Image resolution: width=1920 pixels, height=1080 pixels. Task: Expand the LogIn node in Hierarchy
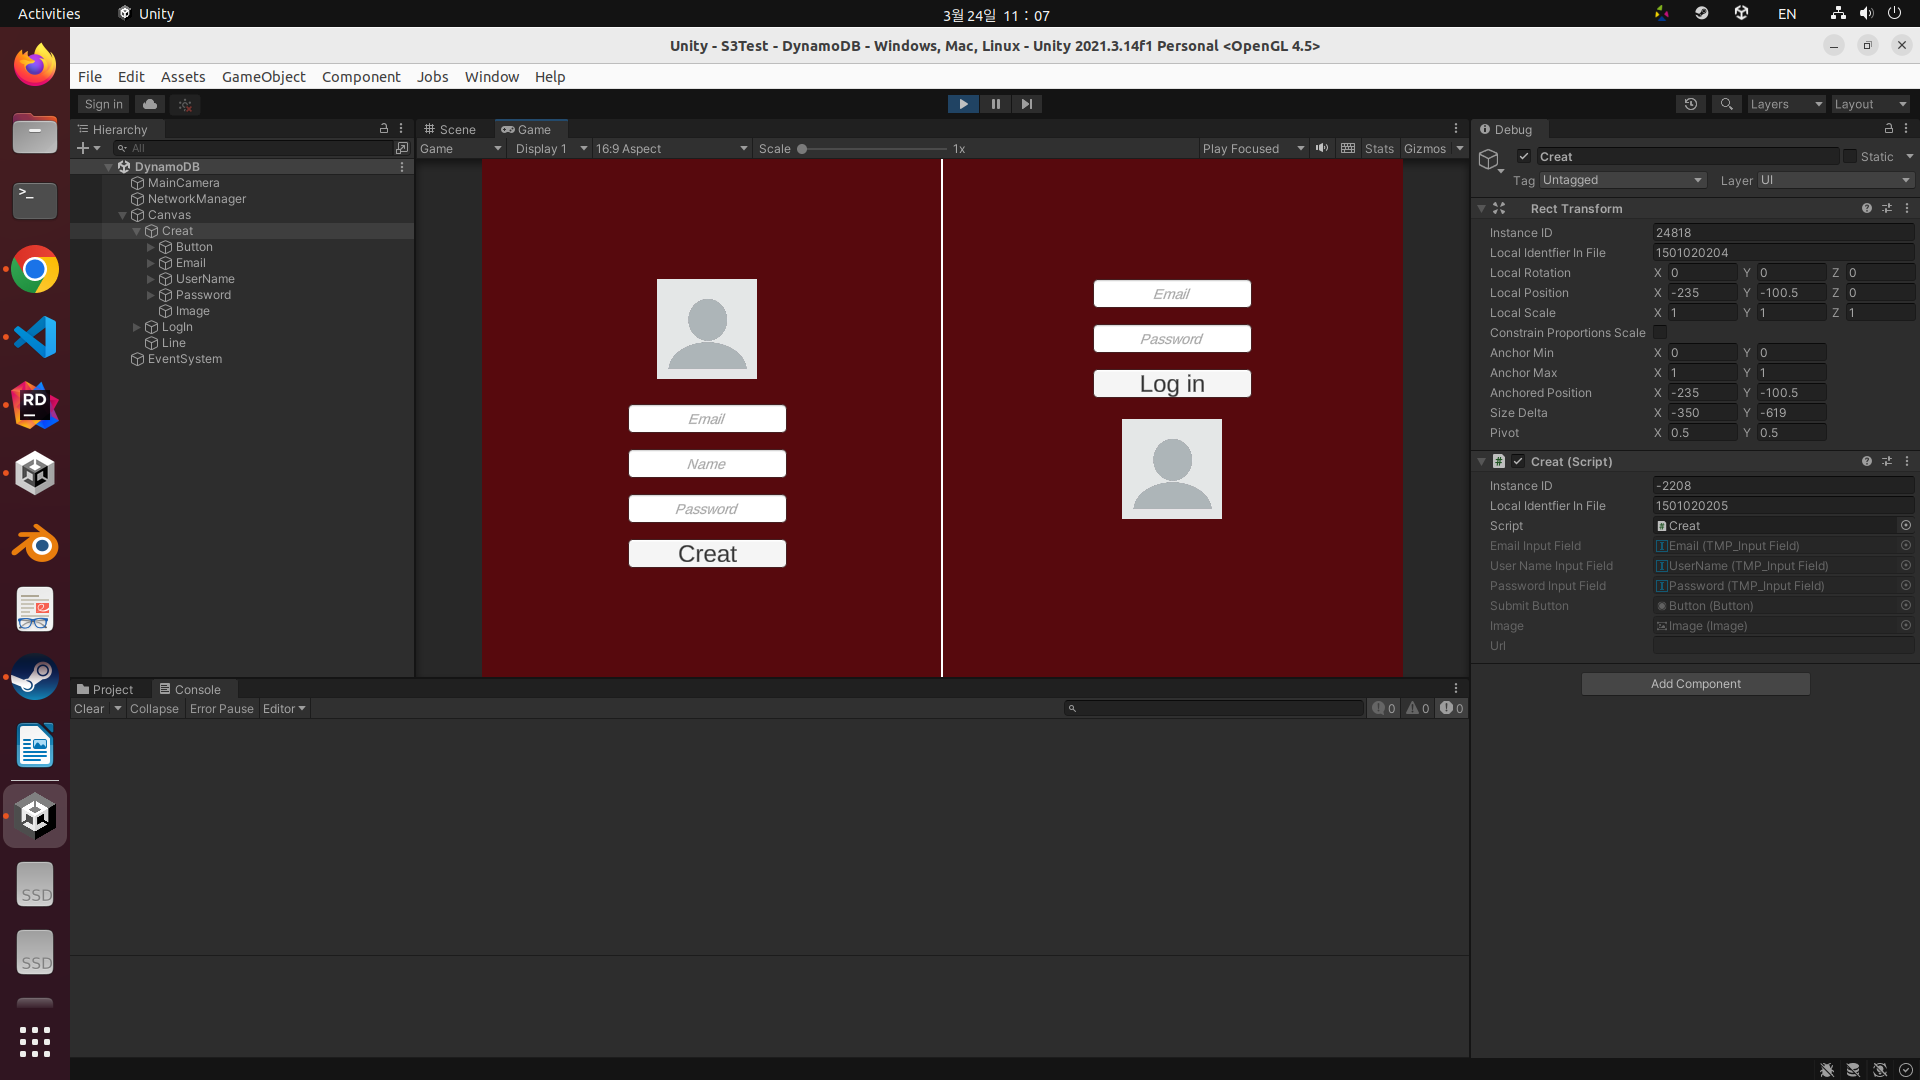pyautogui.click(x=137, y=327)
